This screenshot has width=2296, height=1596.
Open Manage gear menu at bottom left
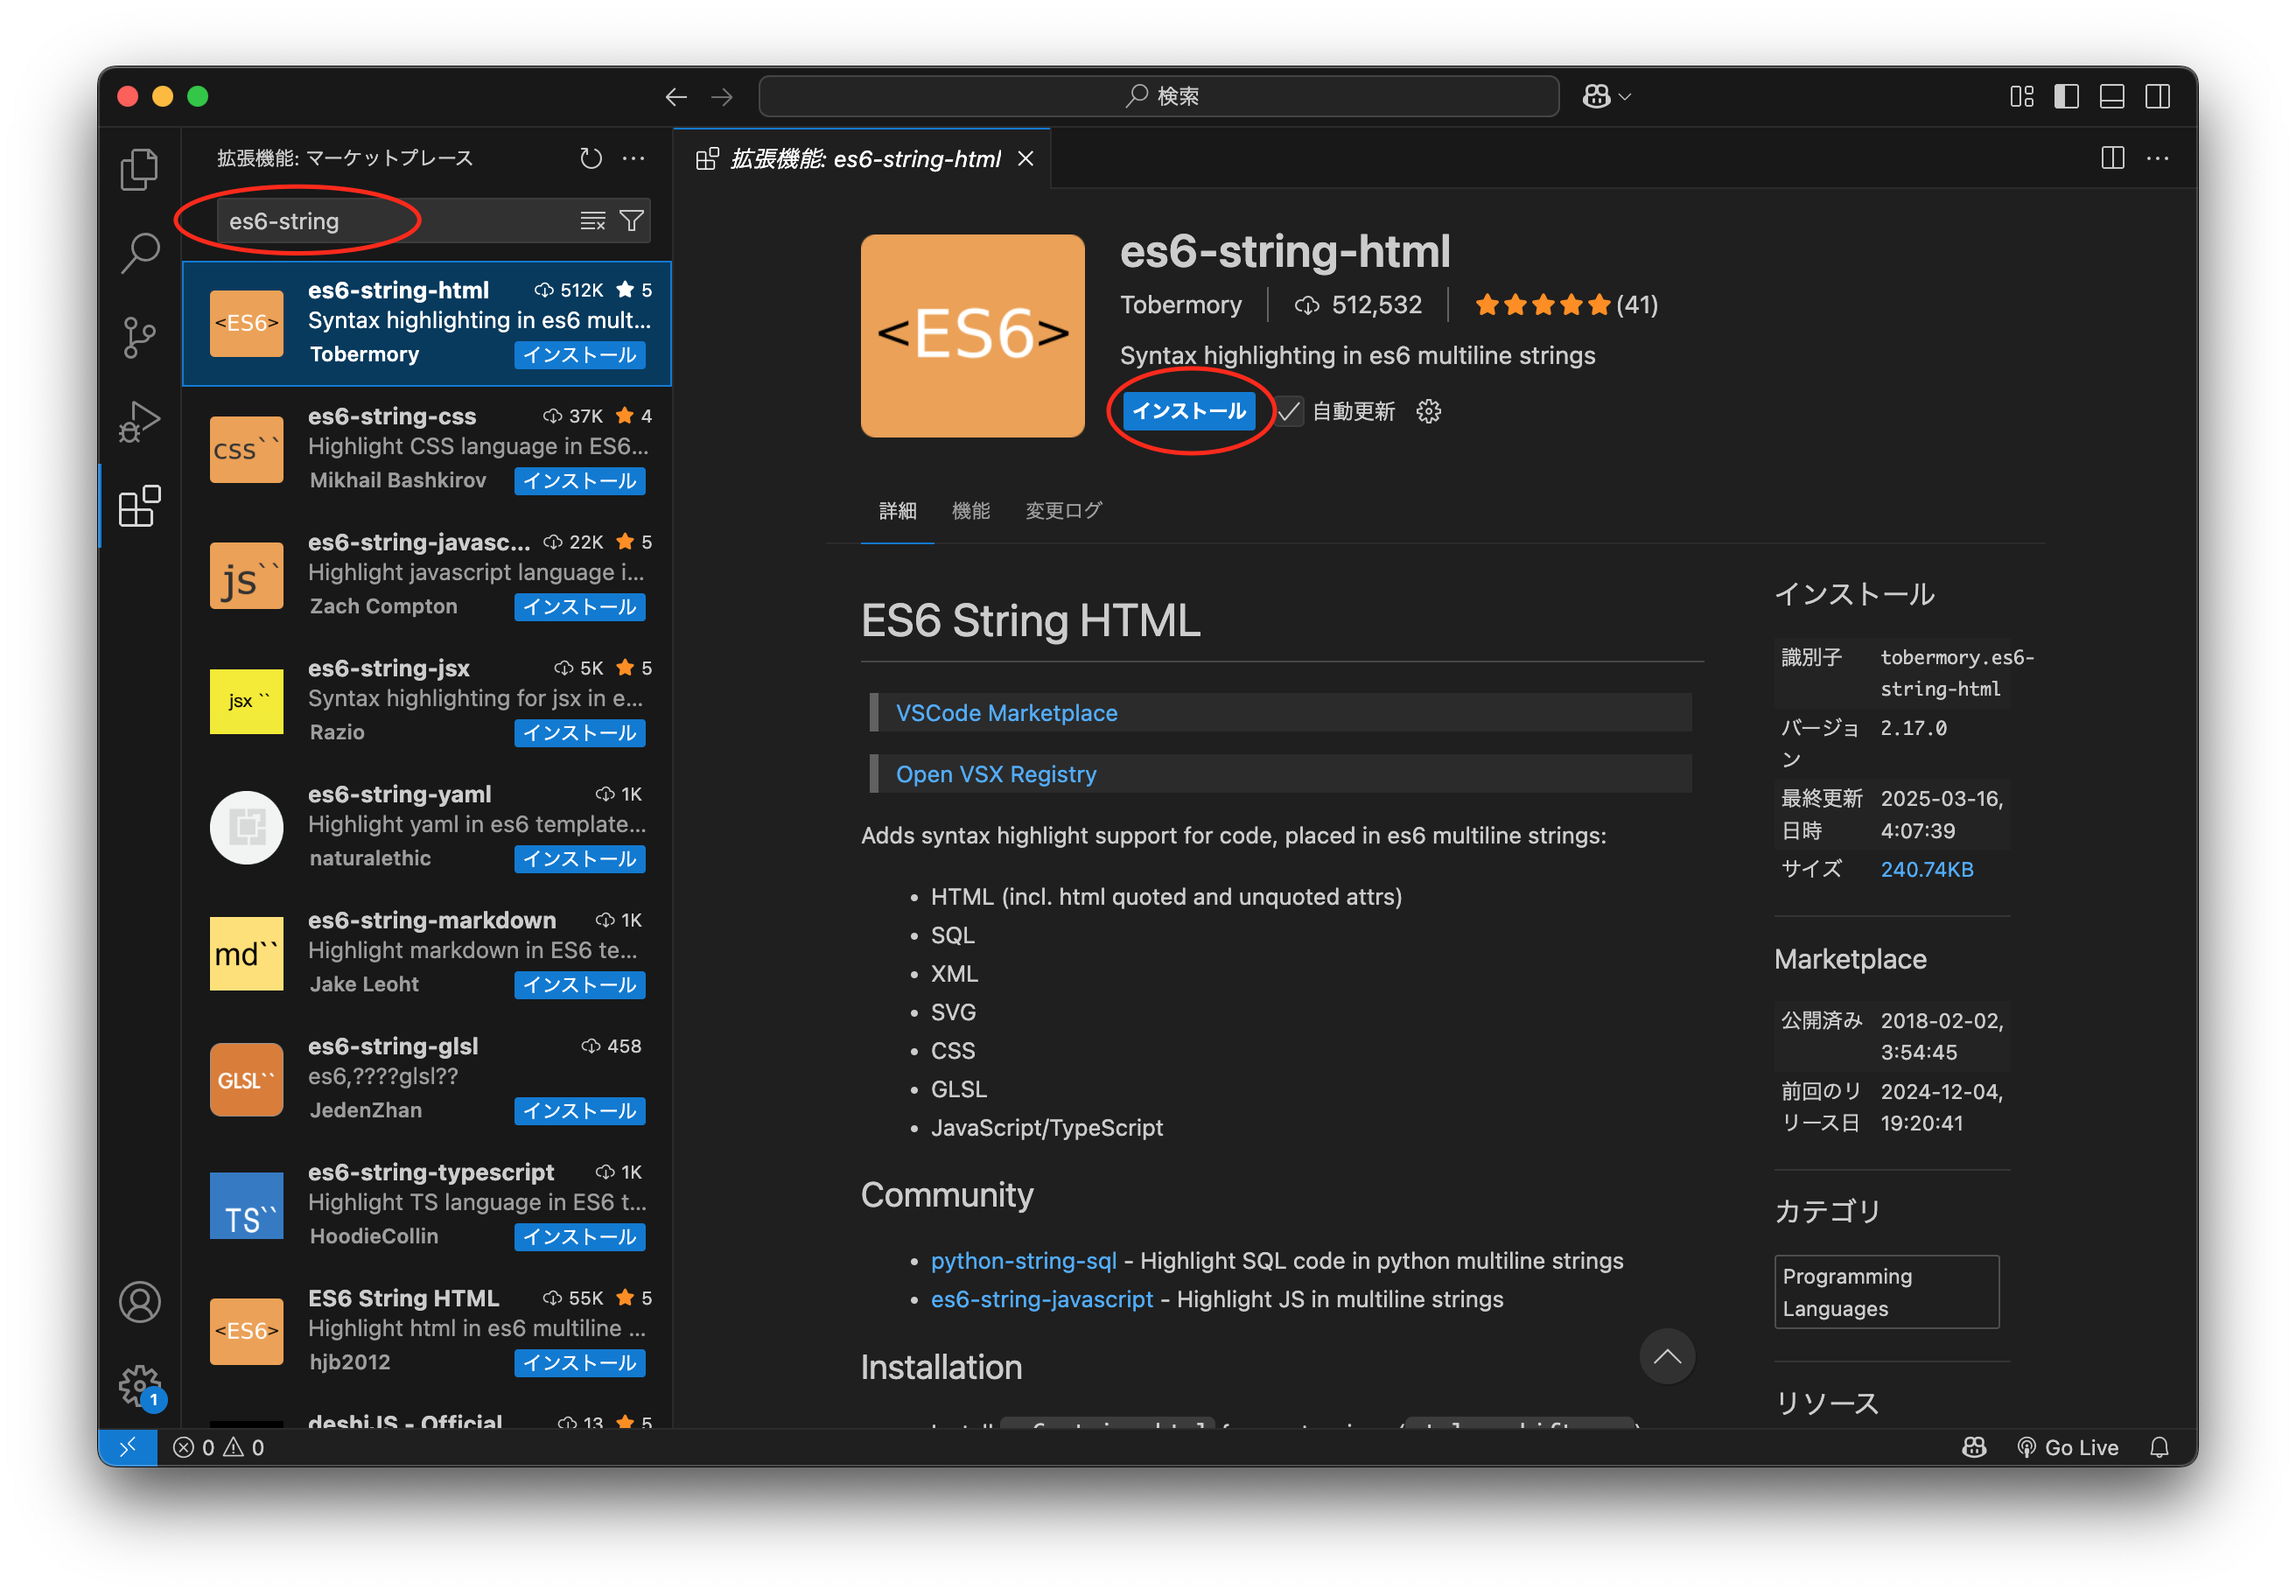[x=139, y=1385]
